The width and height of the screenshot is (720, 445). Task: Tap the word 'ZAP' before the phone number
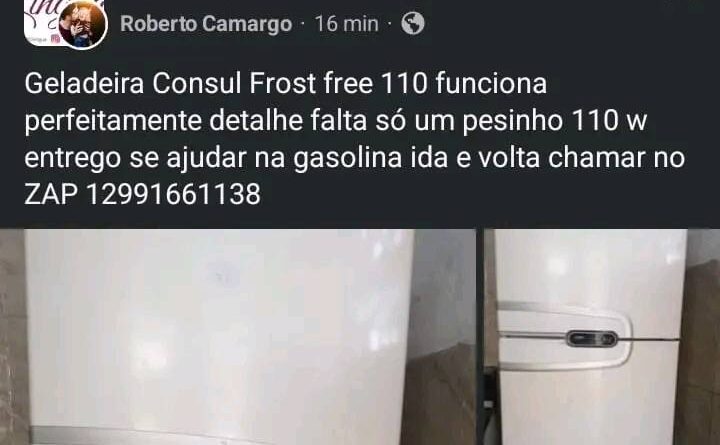(51, 194)
